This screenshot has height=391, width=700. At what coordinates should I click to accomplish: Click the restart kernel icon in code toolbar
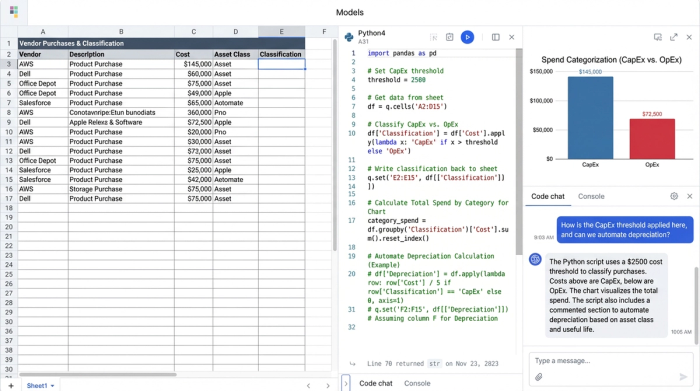coord(450,37)
